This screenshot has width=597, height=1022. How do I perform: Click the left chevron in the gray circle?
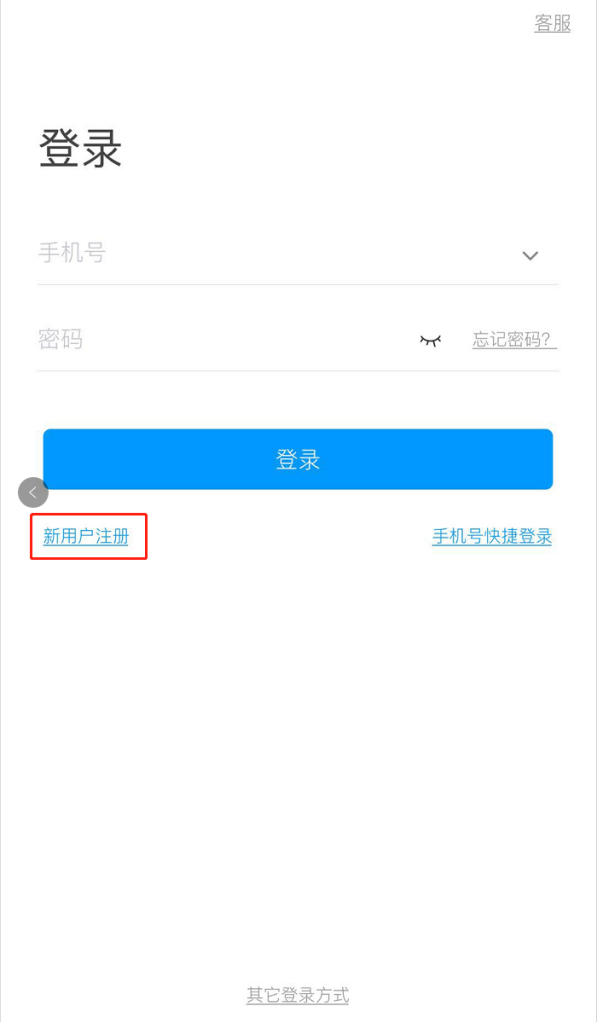pyautogui.click(x=33, y=493)
